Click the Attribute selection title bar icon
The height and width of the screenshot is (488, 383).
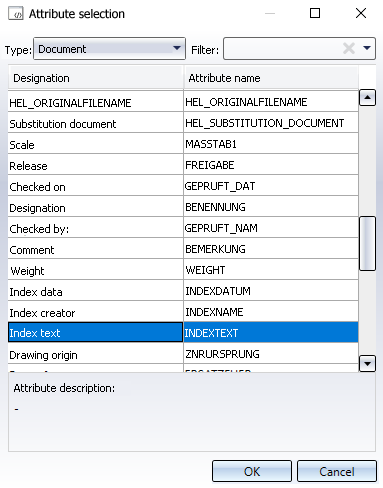16,14
